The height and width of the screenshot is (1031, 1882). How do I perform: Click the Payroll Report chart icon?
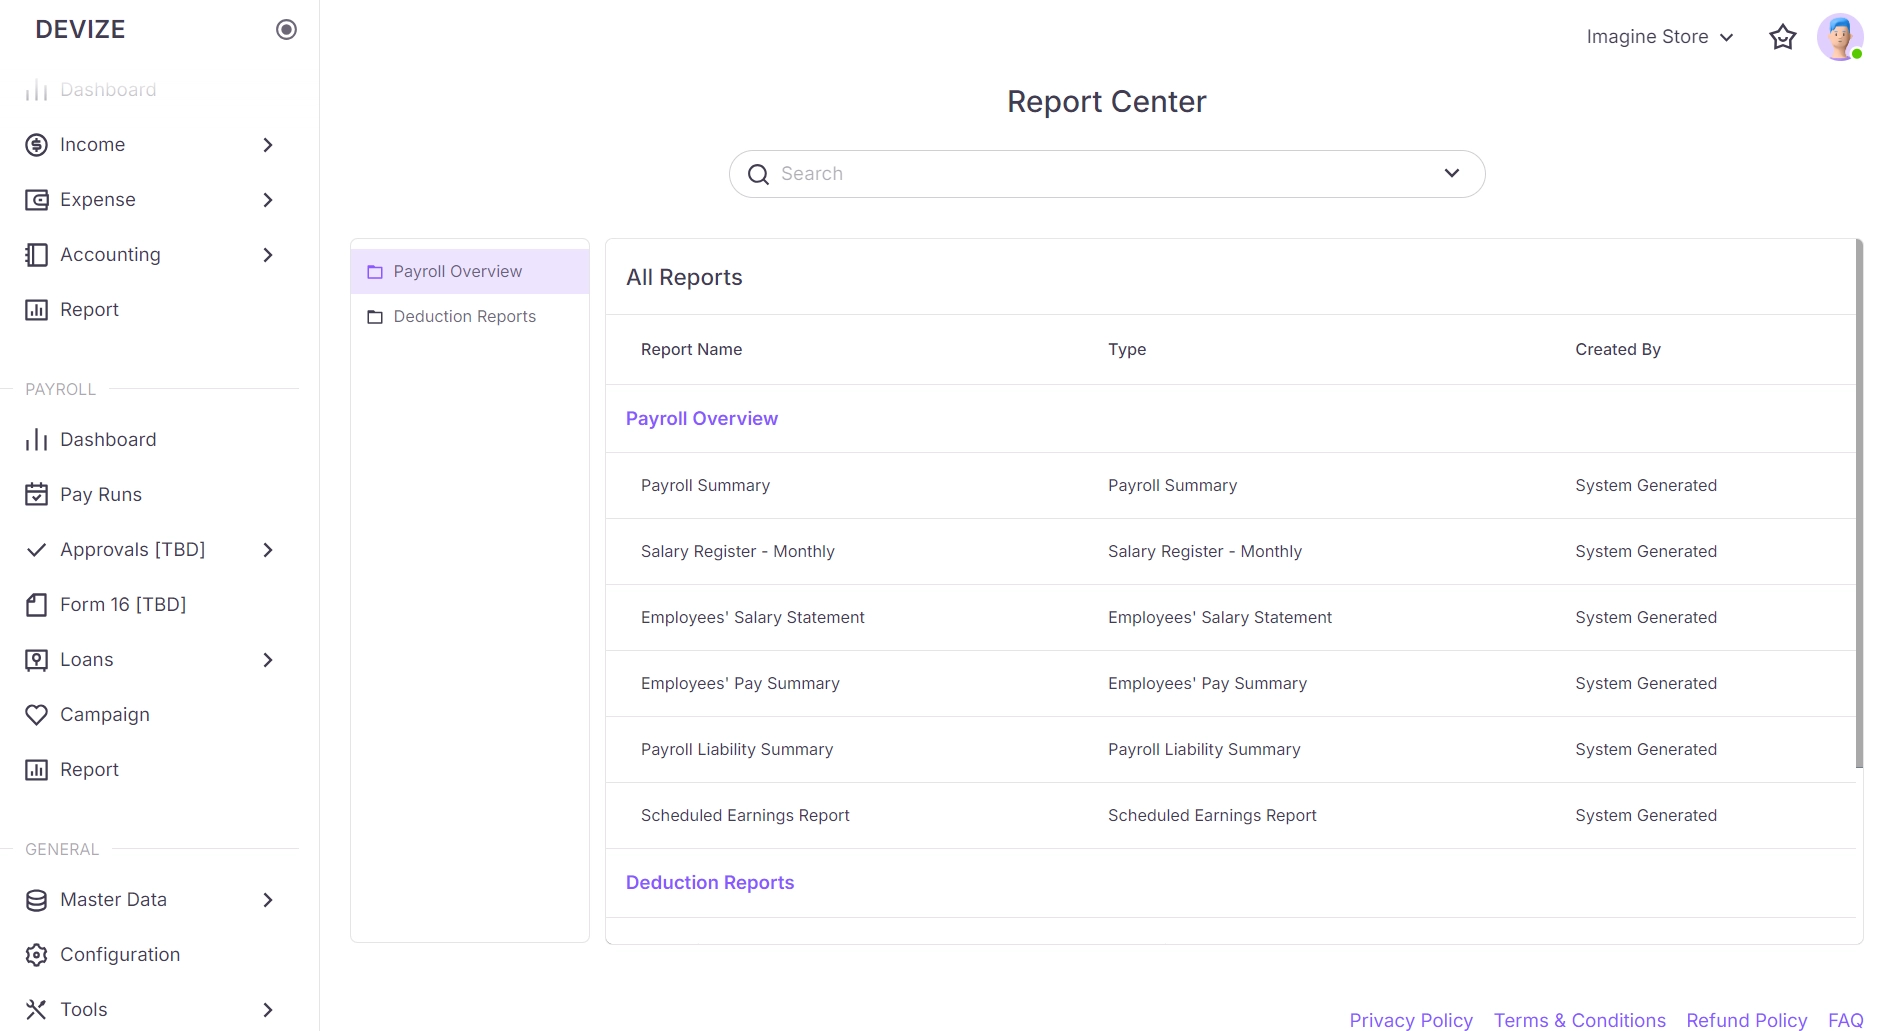coord(37,770)
